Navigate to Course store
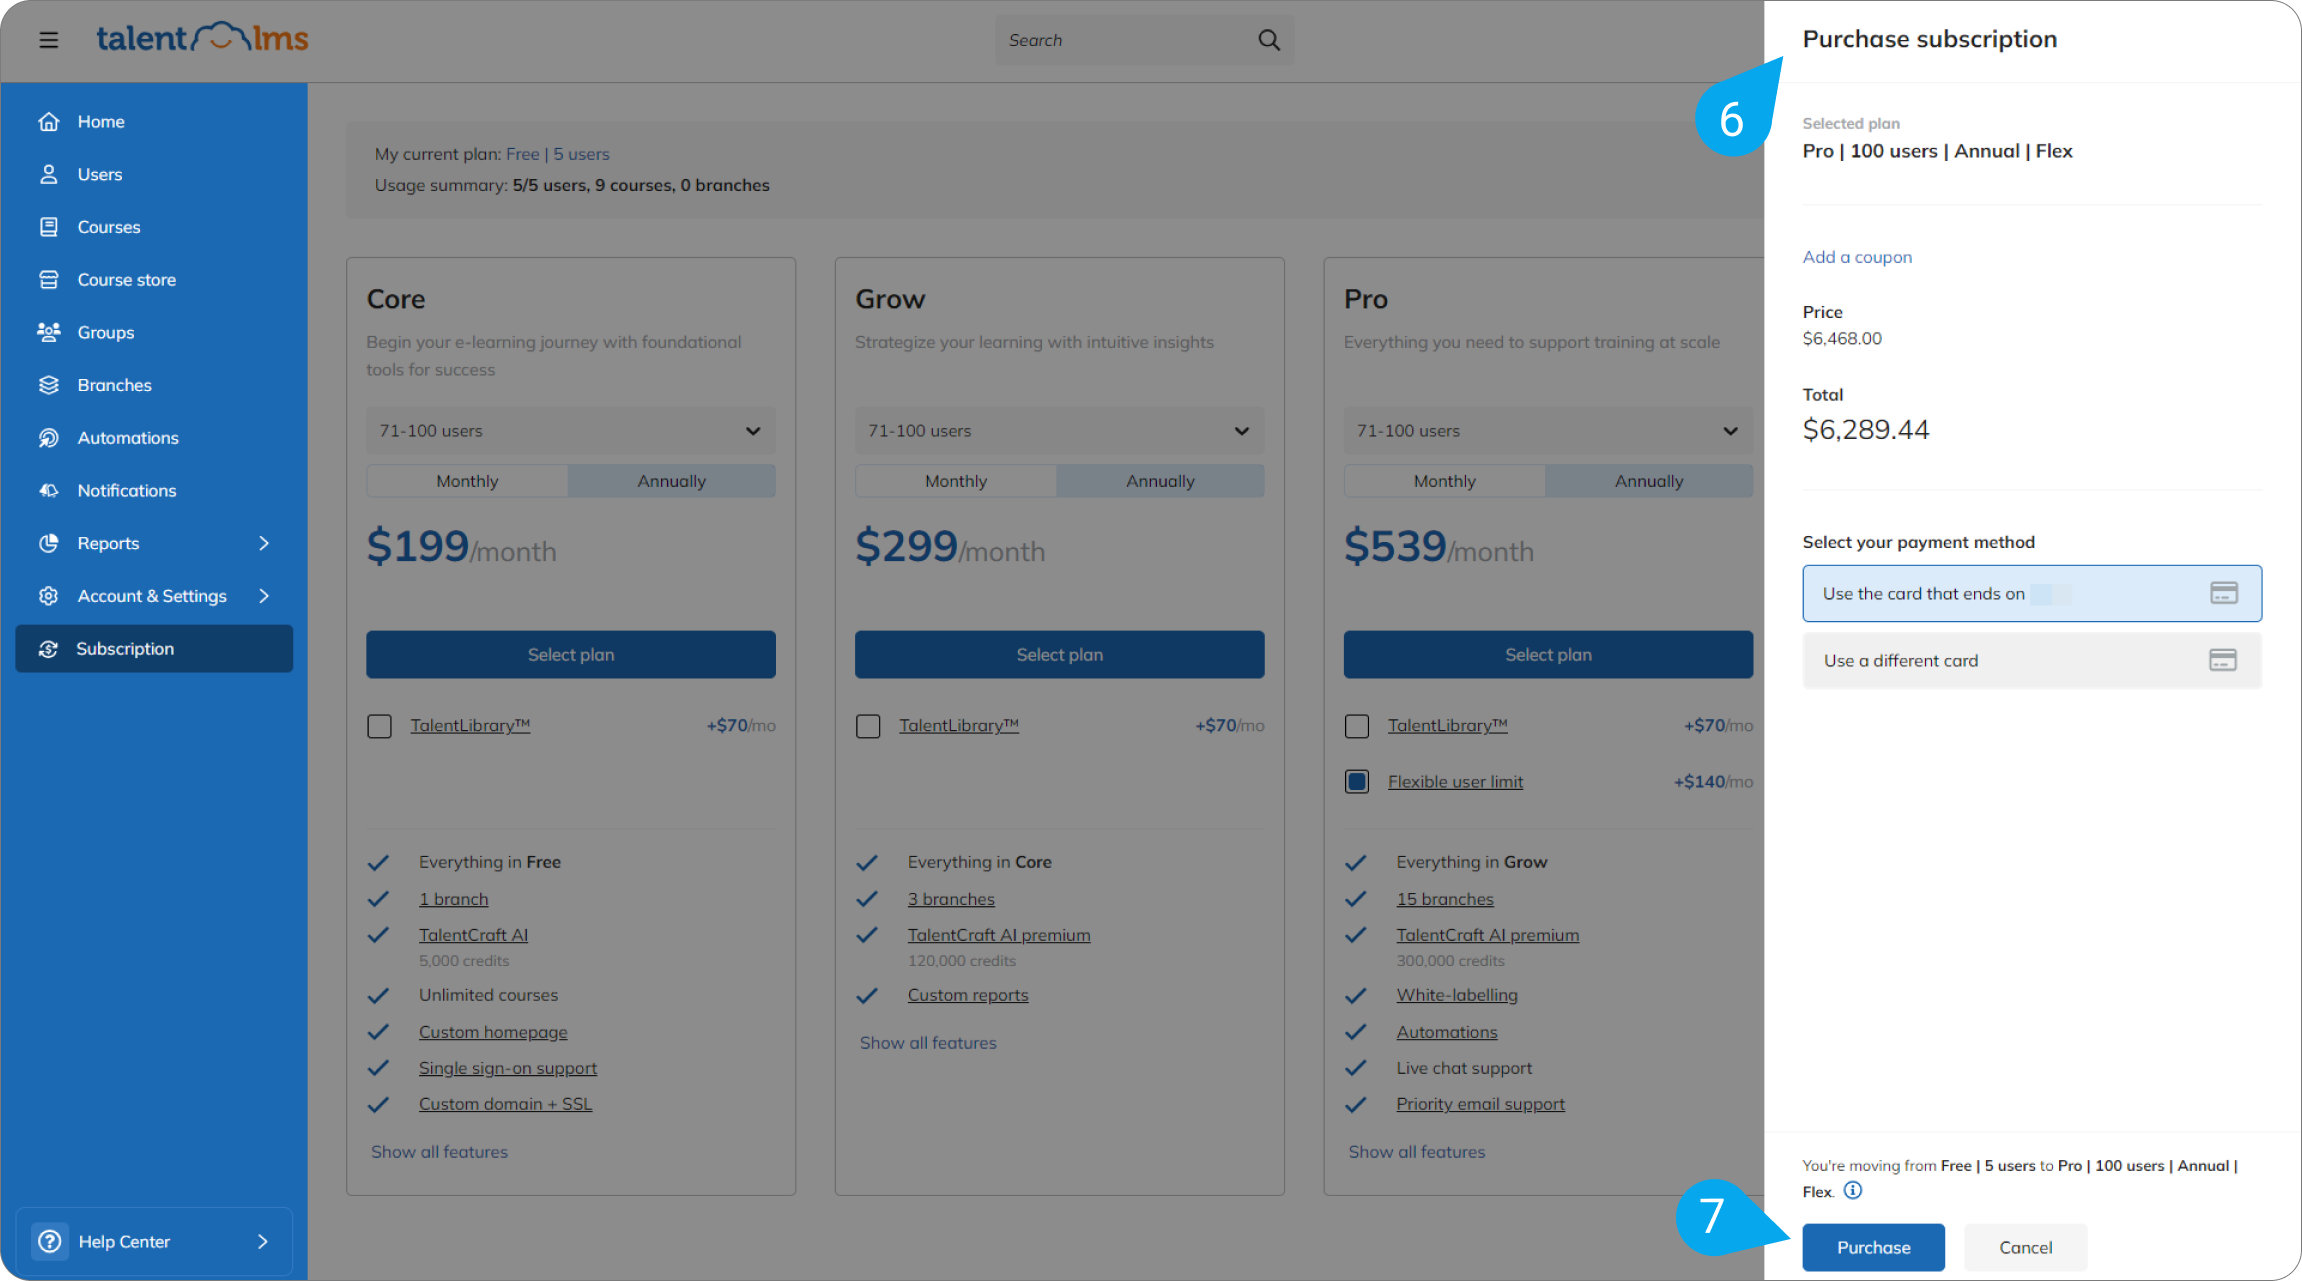Viewport: 2302px width, 1281px height. [x=154, y=280]
